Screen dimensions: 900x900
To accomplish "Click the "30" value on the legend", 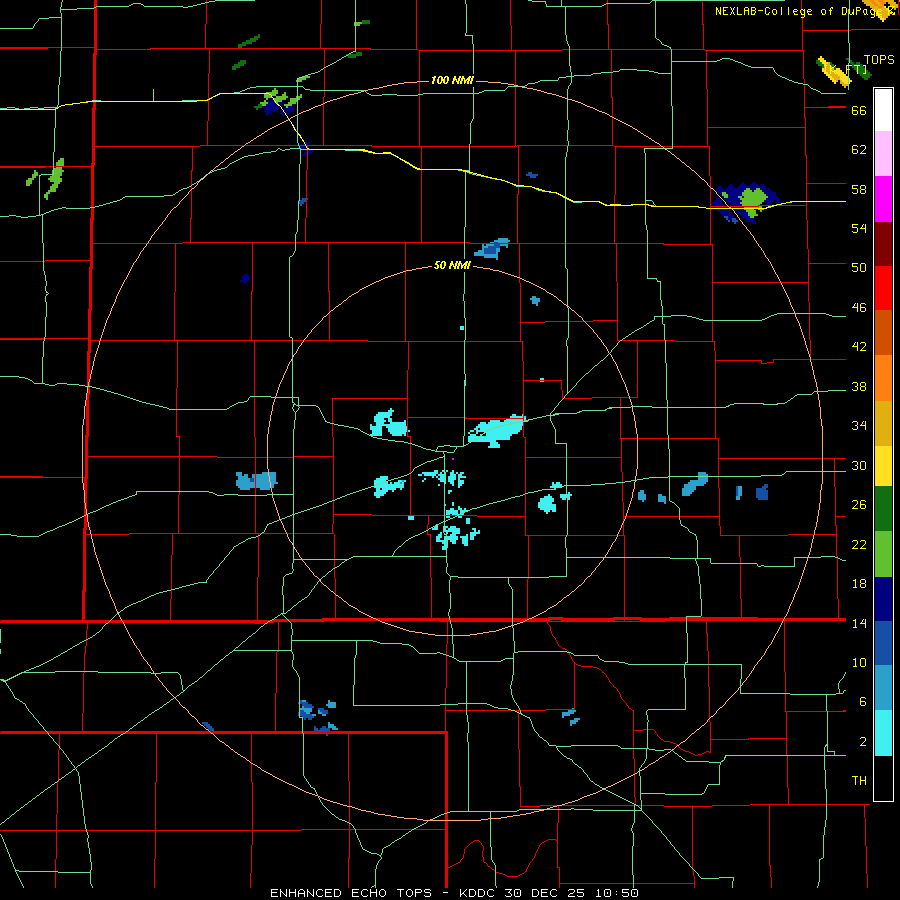I will click(859, 465).
